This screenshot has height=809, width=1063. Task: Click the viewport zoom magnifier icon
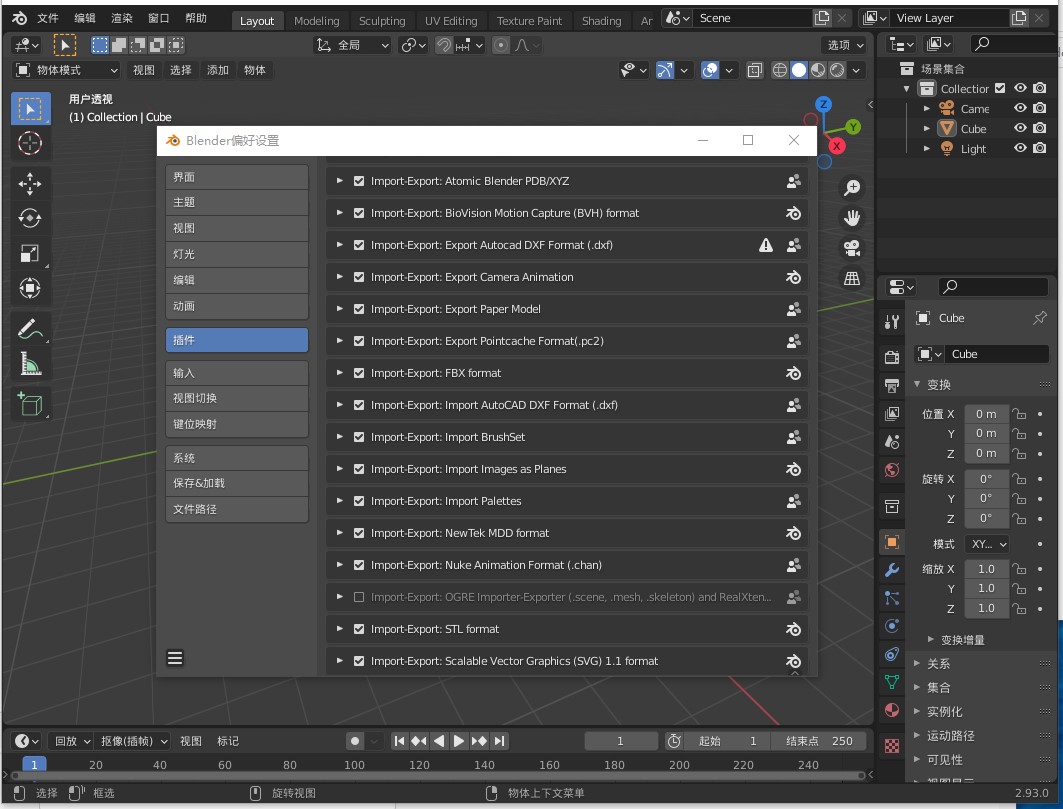(x=852, y=188)
